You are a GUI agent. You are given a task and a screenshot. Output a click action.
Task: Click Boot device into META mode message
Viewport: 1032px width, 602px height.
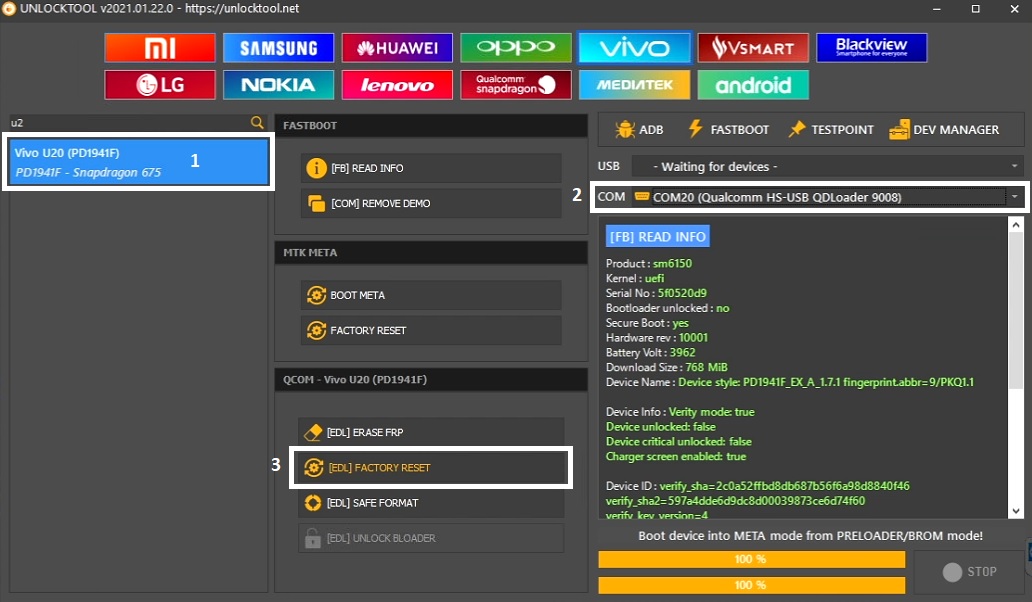point(811,536)
